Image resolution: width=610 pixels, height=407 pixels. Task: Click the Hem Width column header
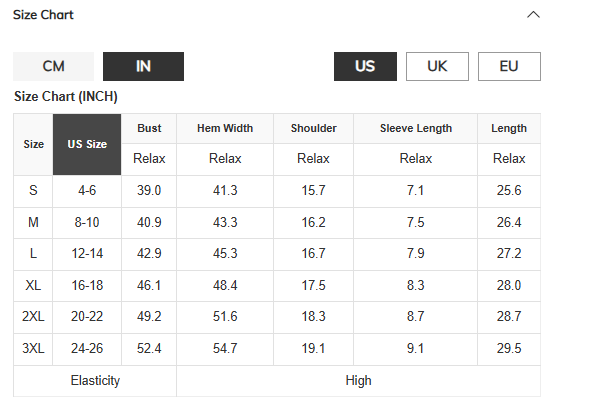[x=225, y=128]
